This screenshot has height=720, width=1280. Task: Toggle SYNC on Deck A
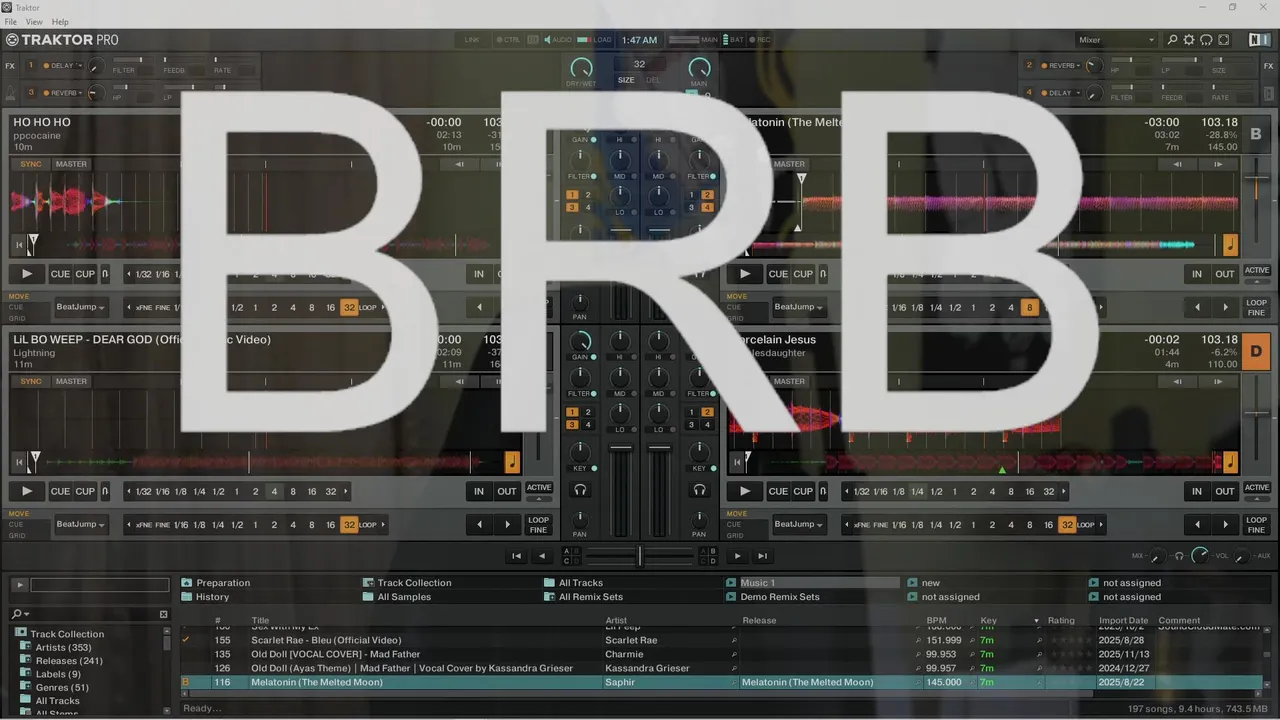tap(31, 164)
